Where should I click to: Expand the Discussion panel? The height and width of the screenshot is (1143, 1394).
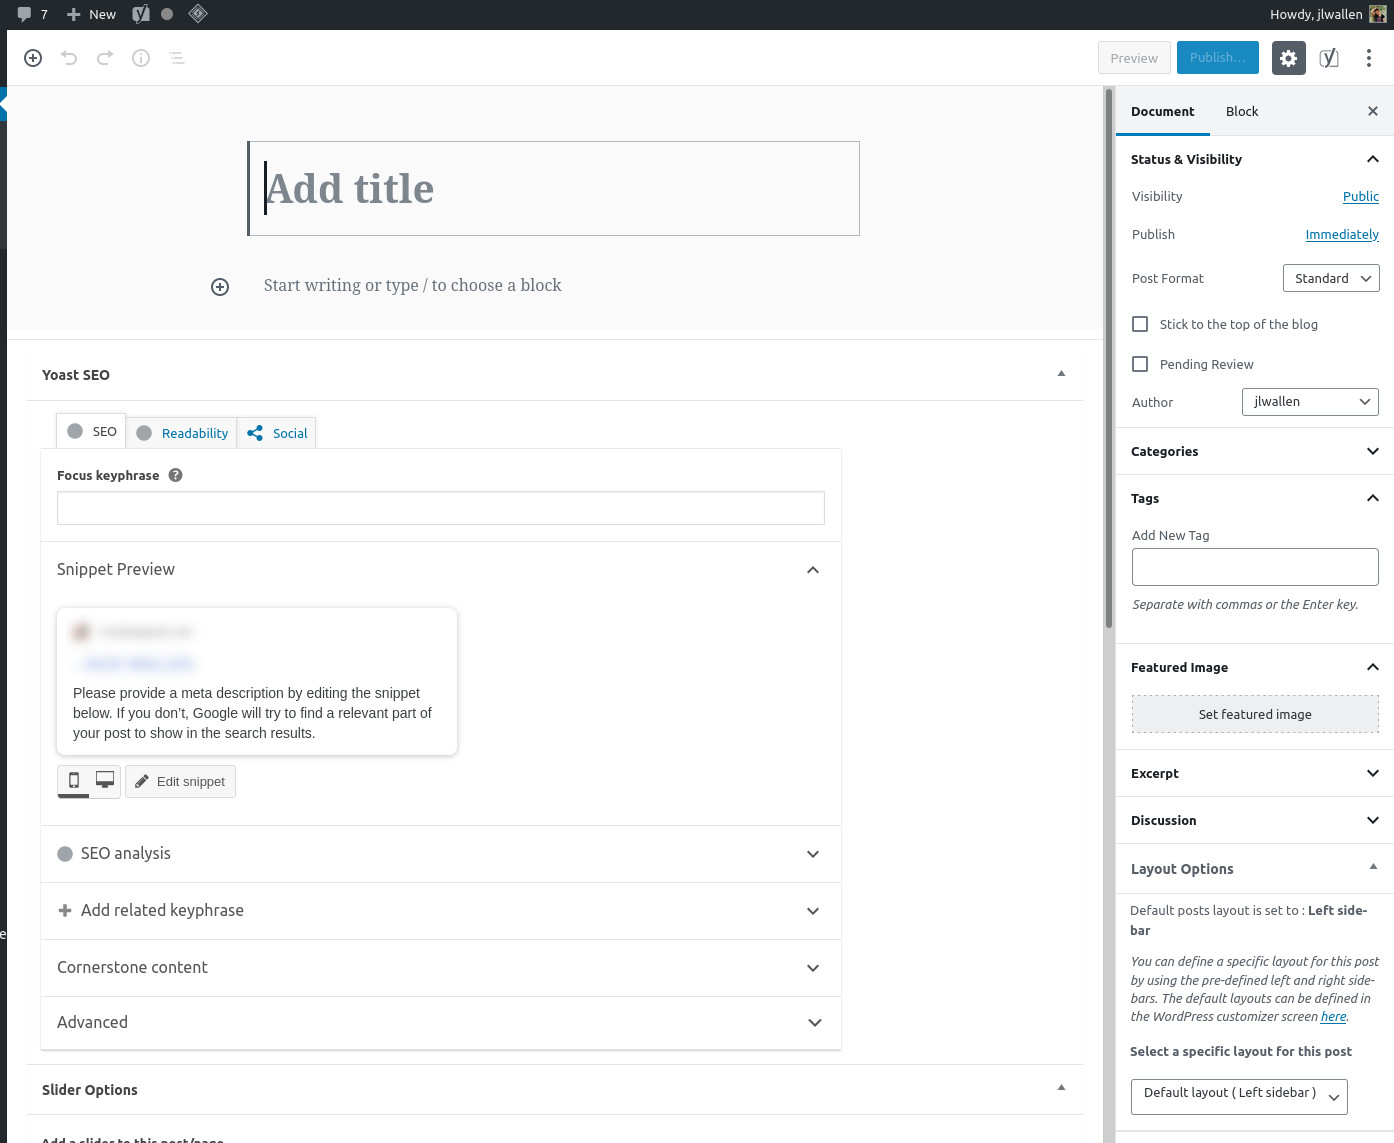[1255, 820]
